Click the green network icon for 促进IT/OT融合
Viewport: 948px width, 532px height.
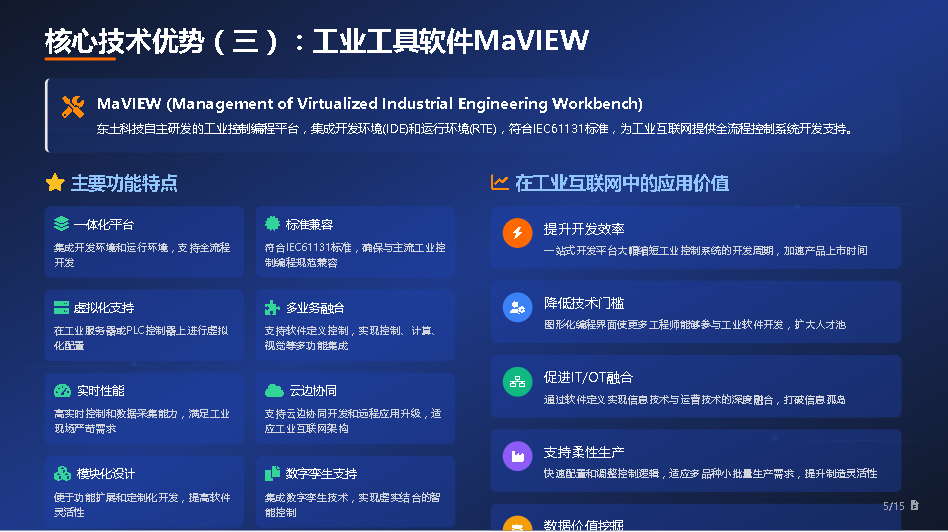point(518,381)
